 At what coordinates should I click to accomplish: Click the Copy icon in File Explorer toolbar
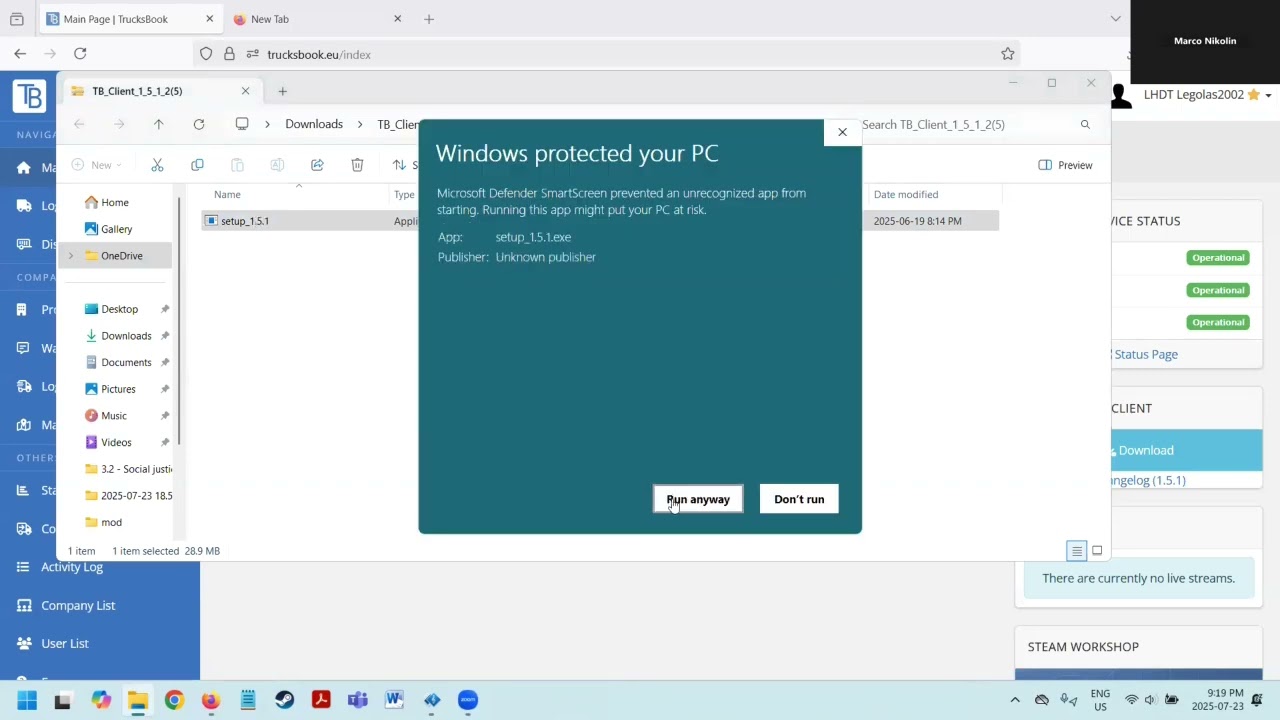click(x=197, y=165)
